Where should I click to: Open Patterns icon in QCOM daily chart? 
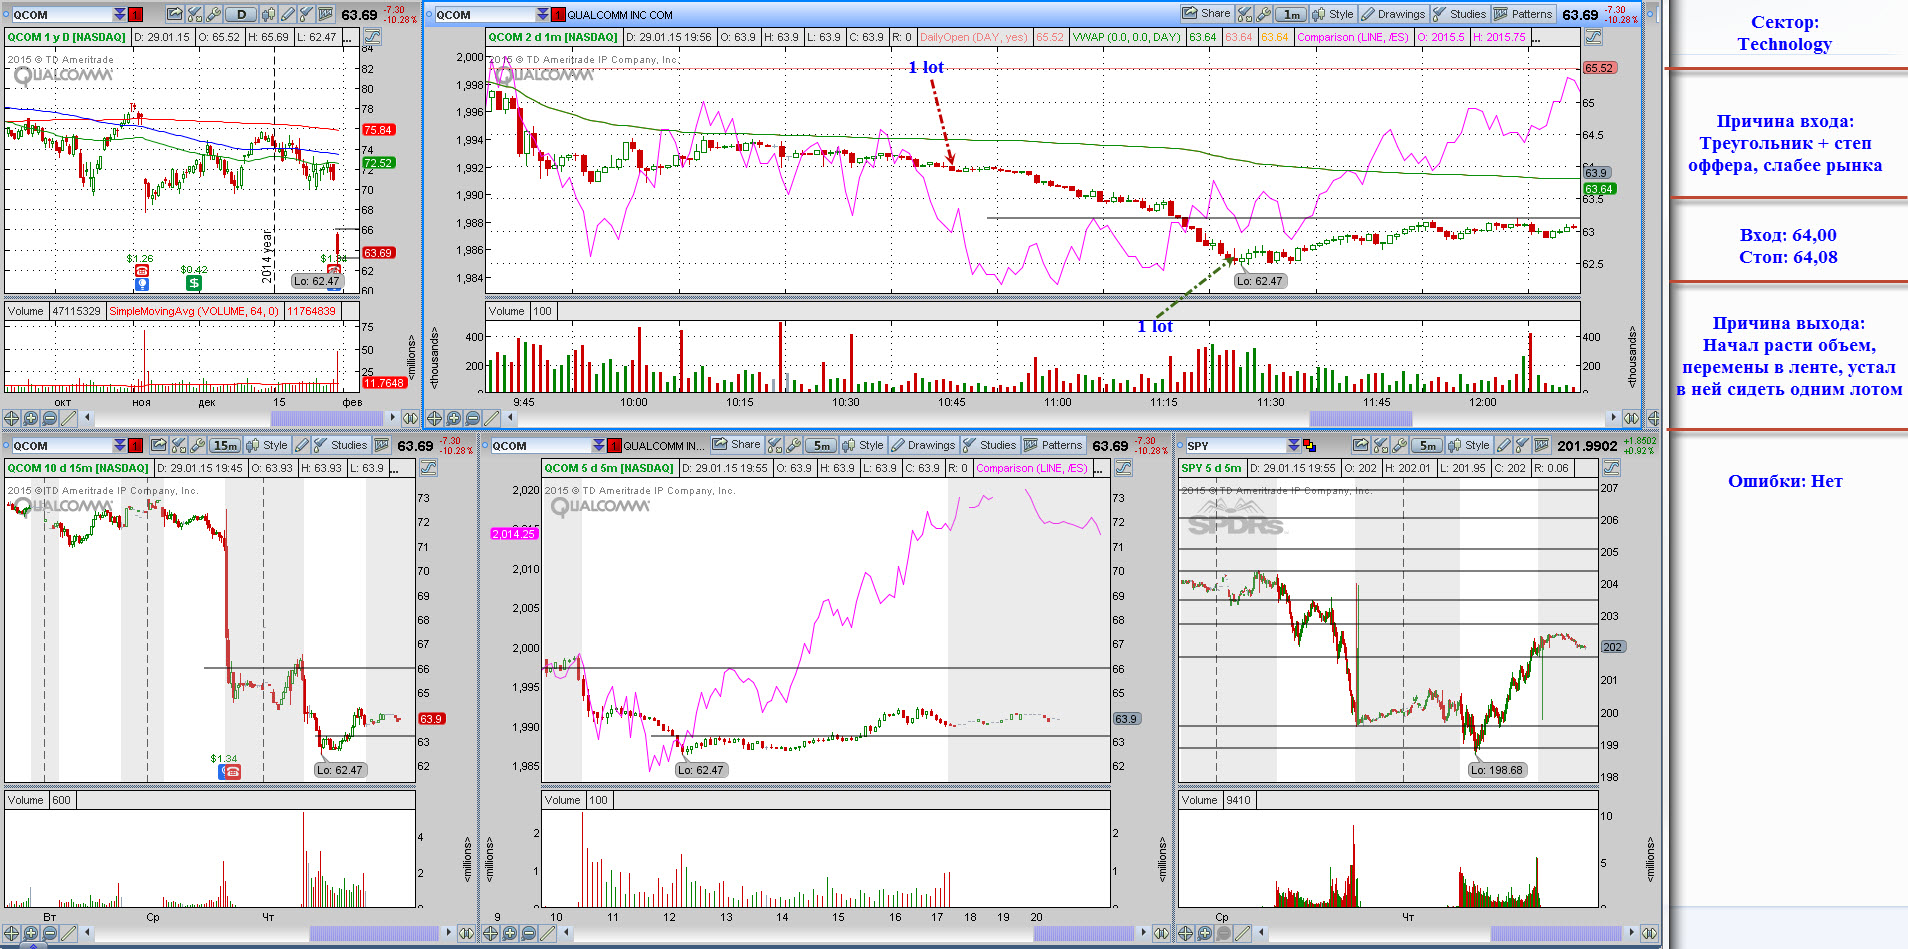(326, 14)
